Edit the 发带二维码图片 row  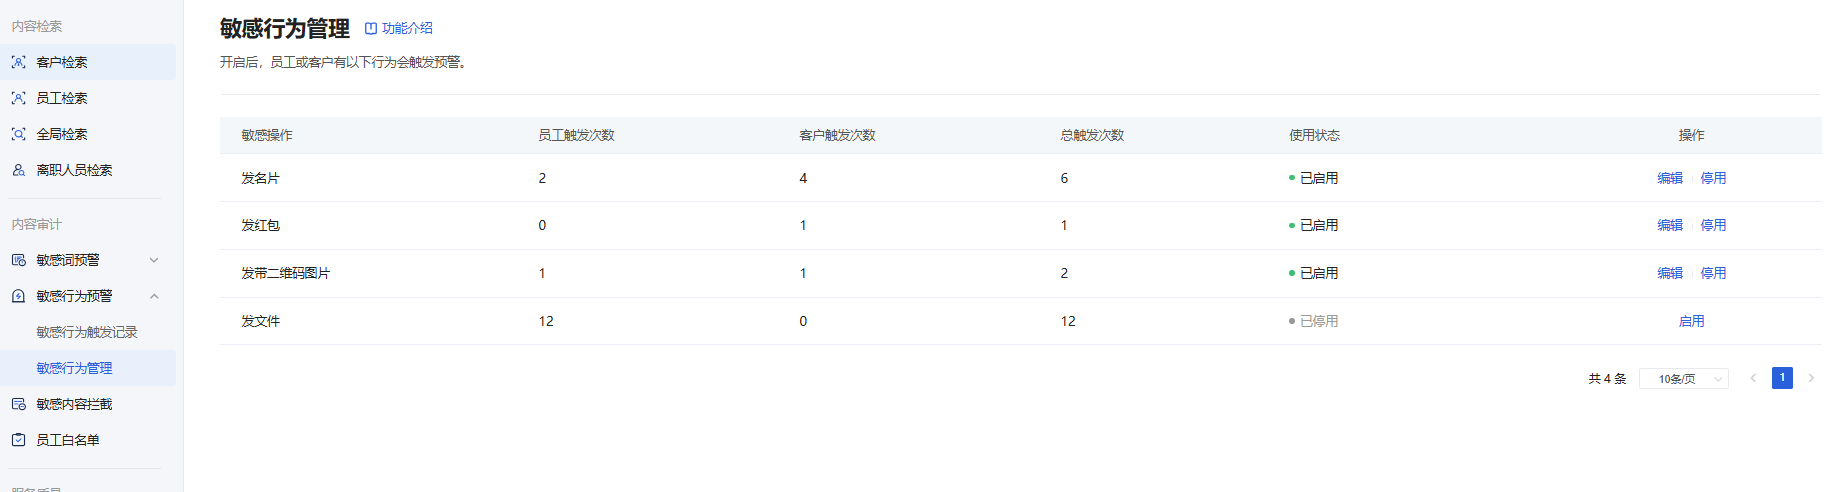(1670, 273)
